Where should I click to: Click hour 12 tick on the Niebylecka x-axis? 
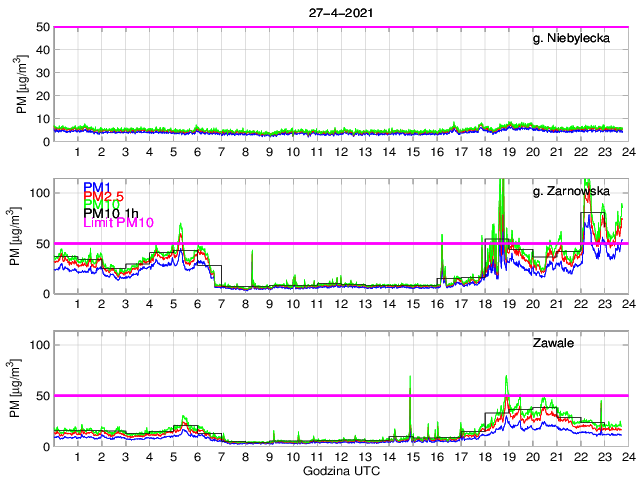[341, 151]
